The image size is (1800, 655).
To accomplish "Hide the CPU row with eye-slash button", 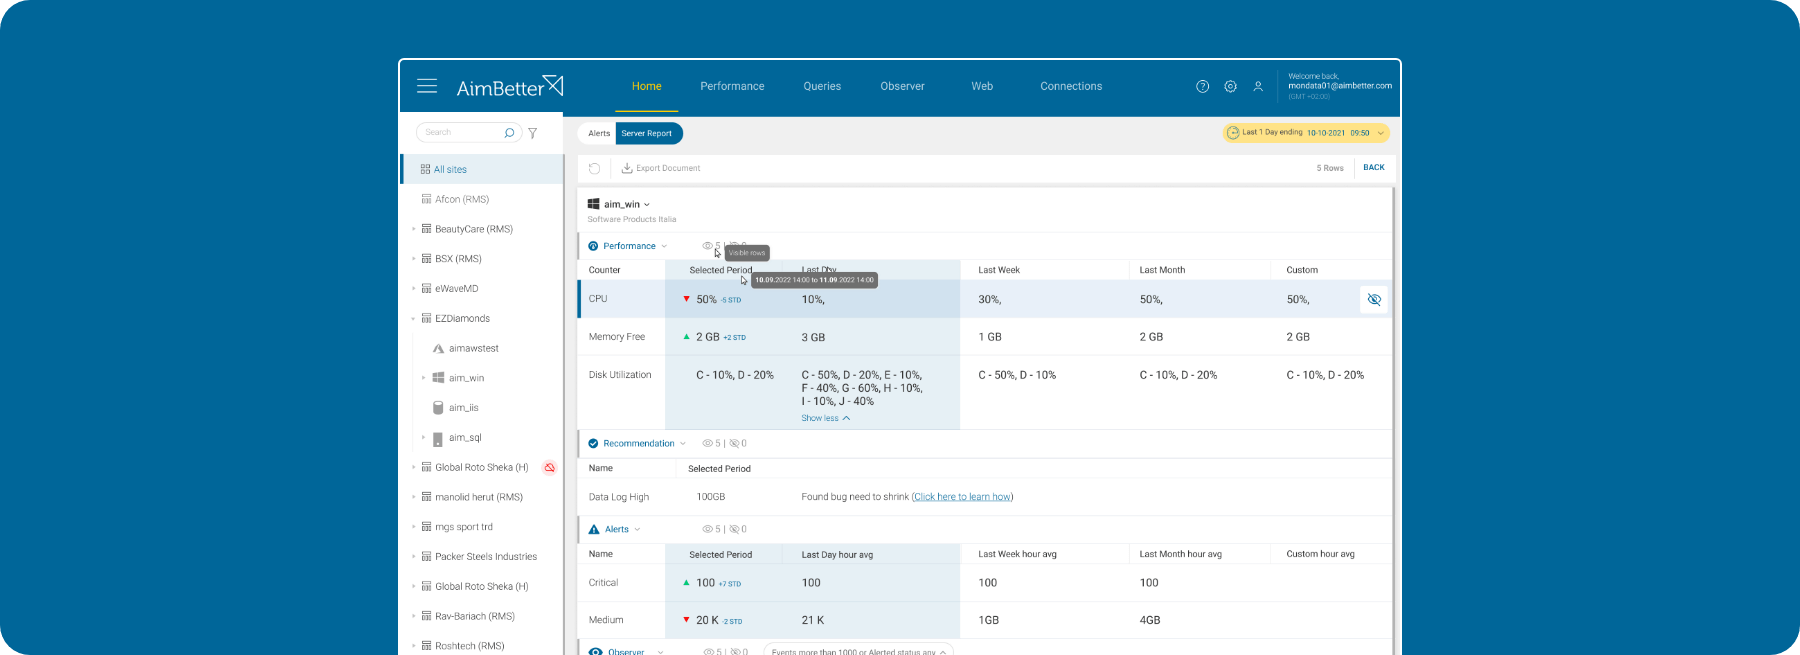I will [x=1374, y=299].
